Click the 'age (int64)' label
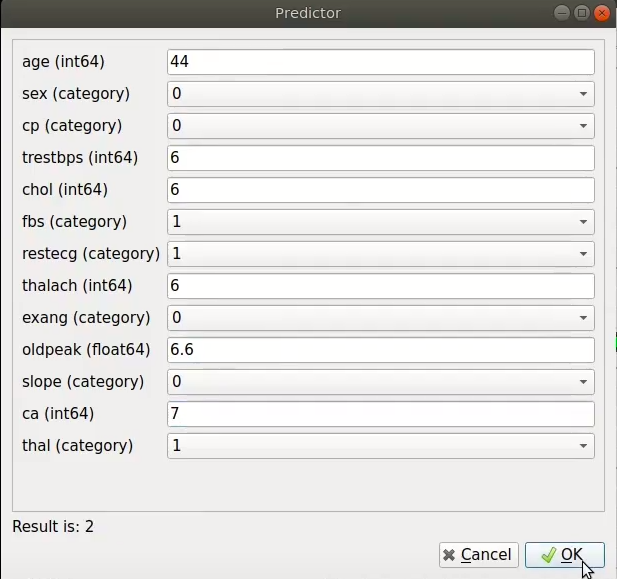This screenshot has width=617, height=579. click(x=63, y=62)
